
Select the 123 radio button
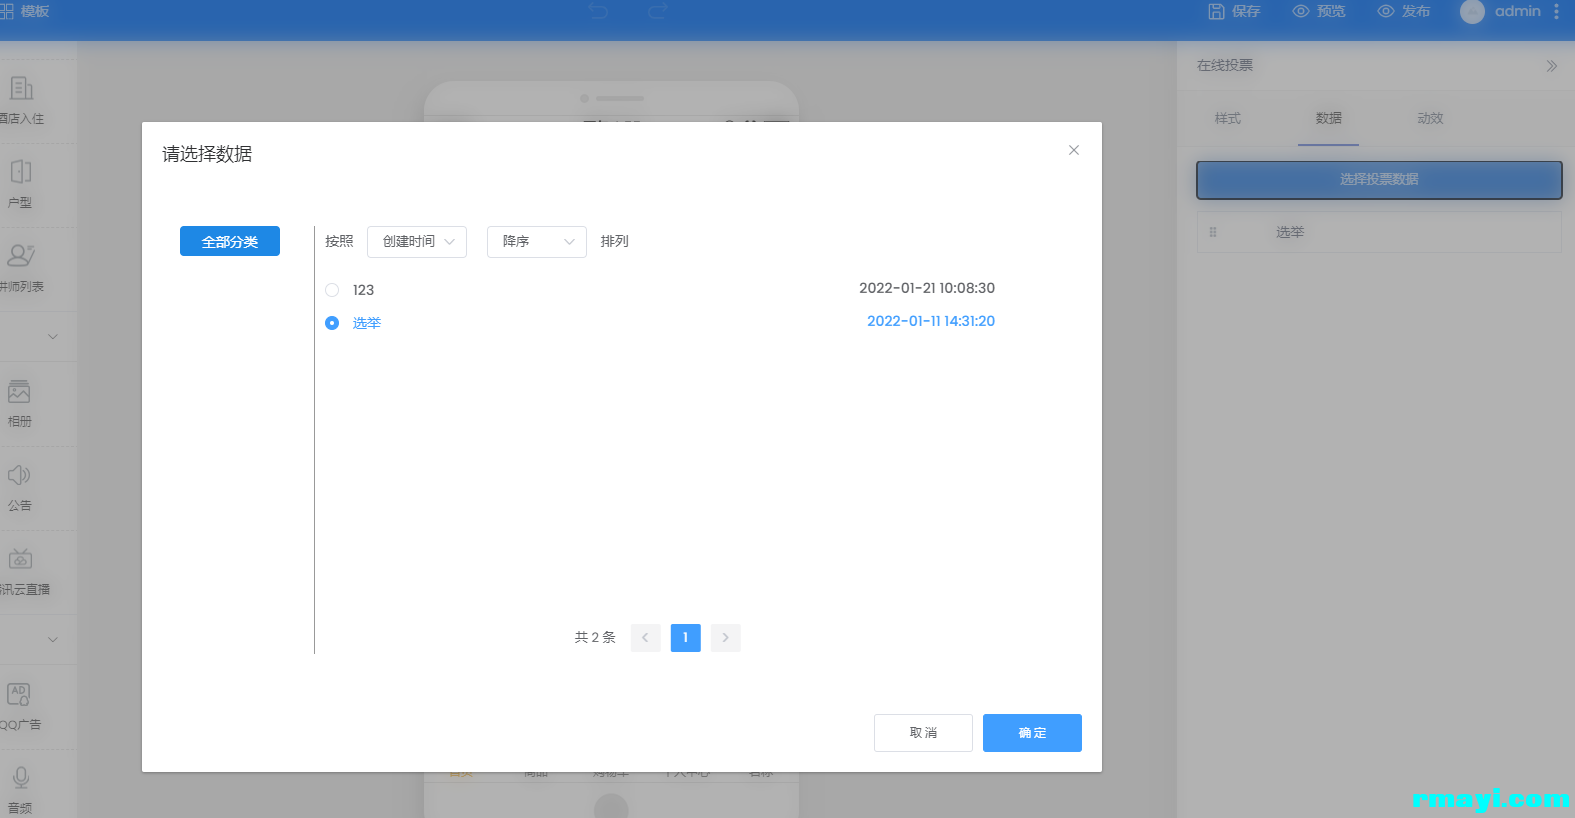(x=332, y=290)
